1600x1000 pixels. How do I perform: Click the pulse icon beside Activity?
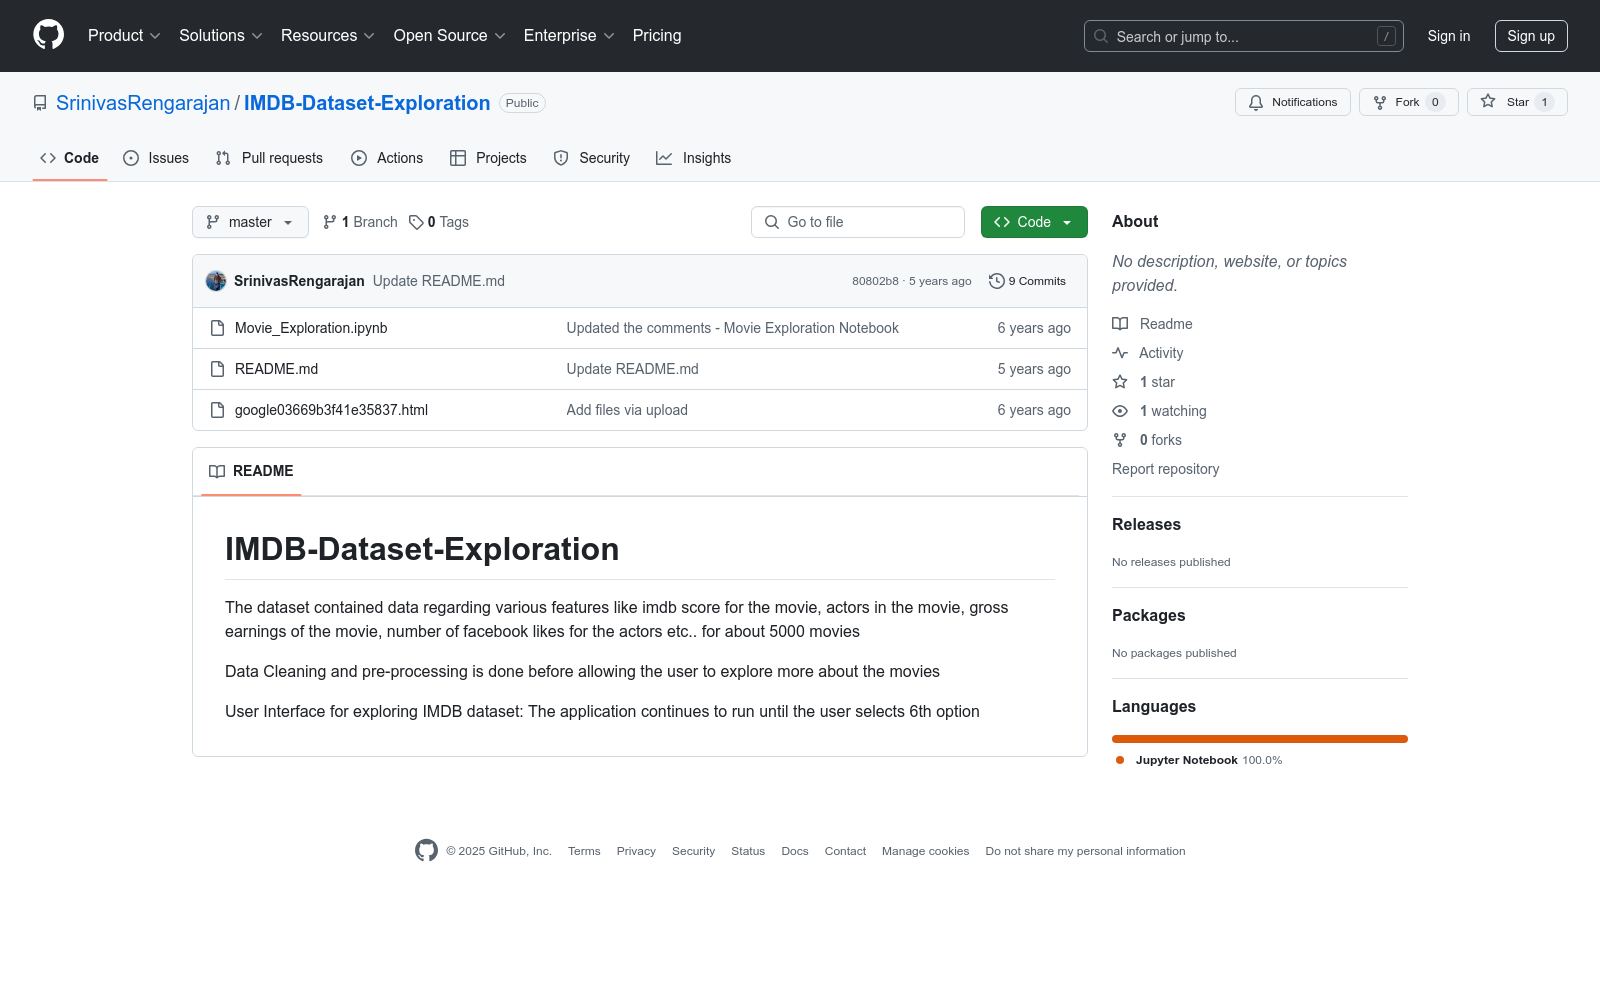coord(1120,353)
